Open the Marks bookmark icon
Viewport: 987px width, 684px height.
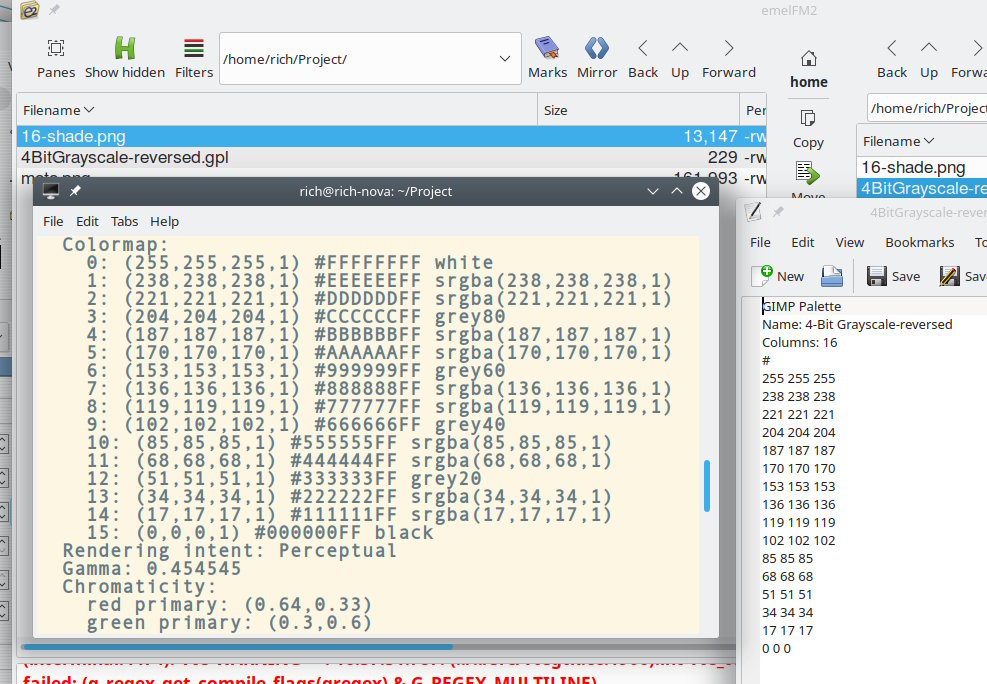tap(547, 48)
